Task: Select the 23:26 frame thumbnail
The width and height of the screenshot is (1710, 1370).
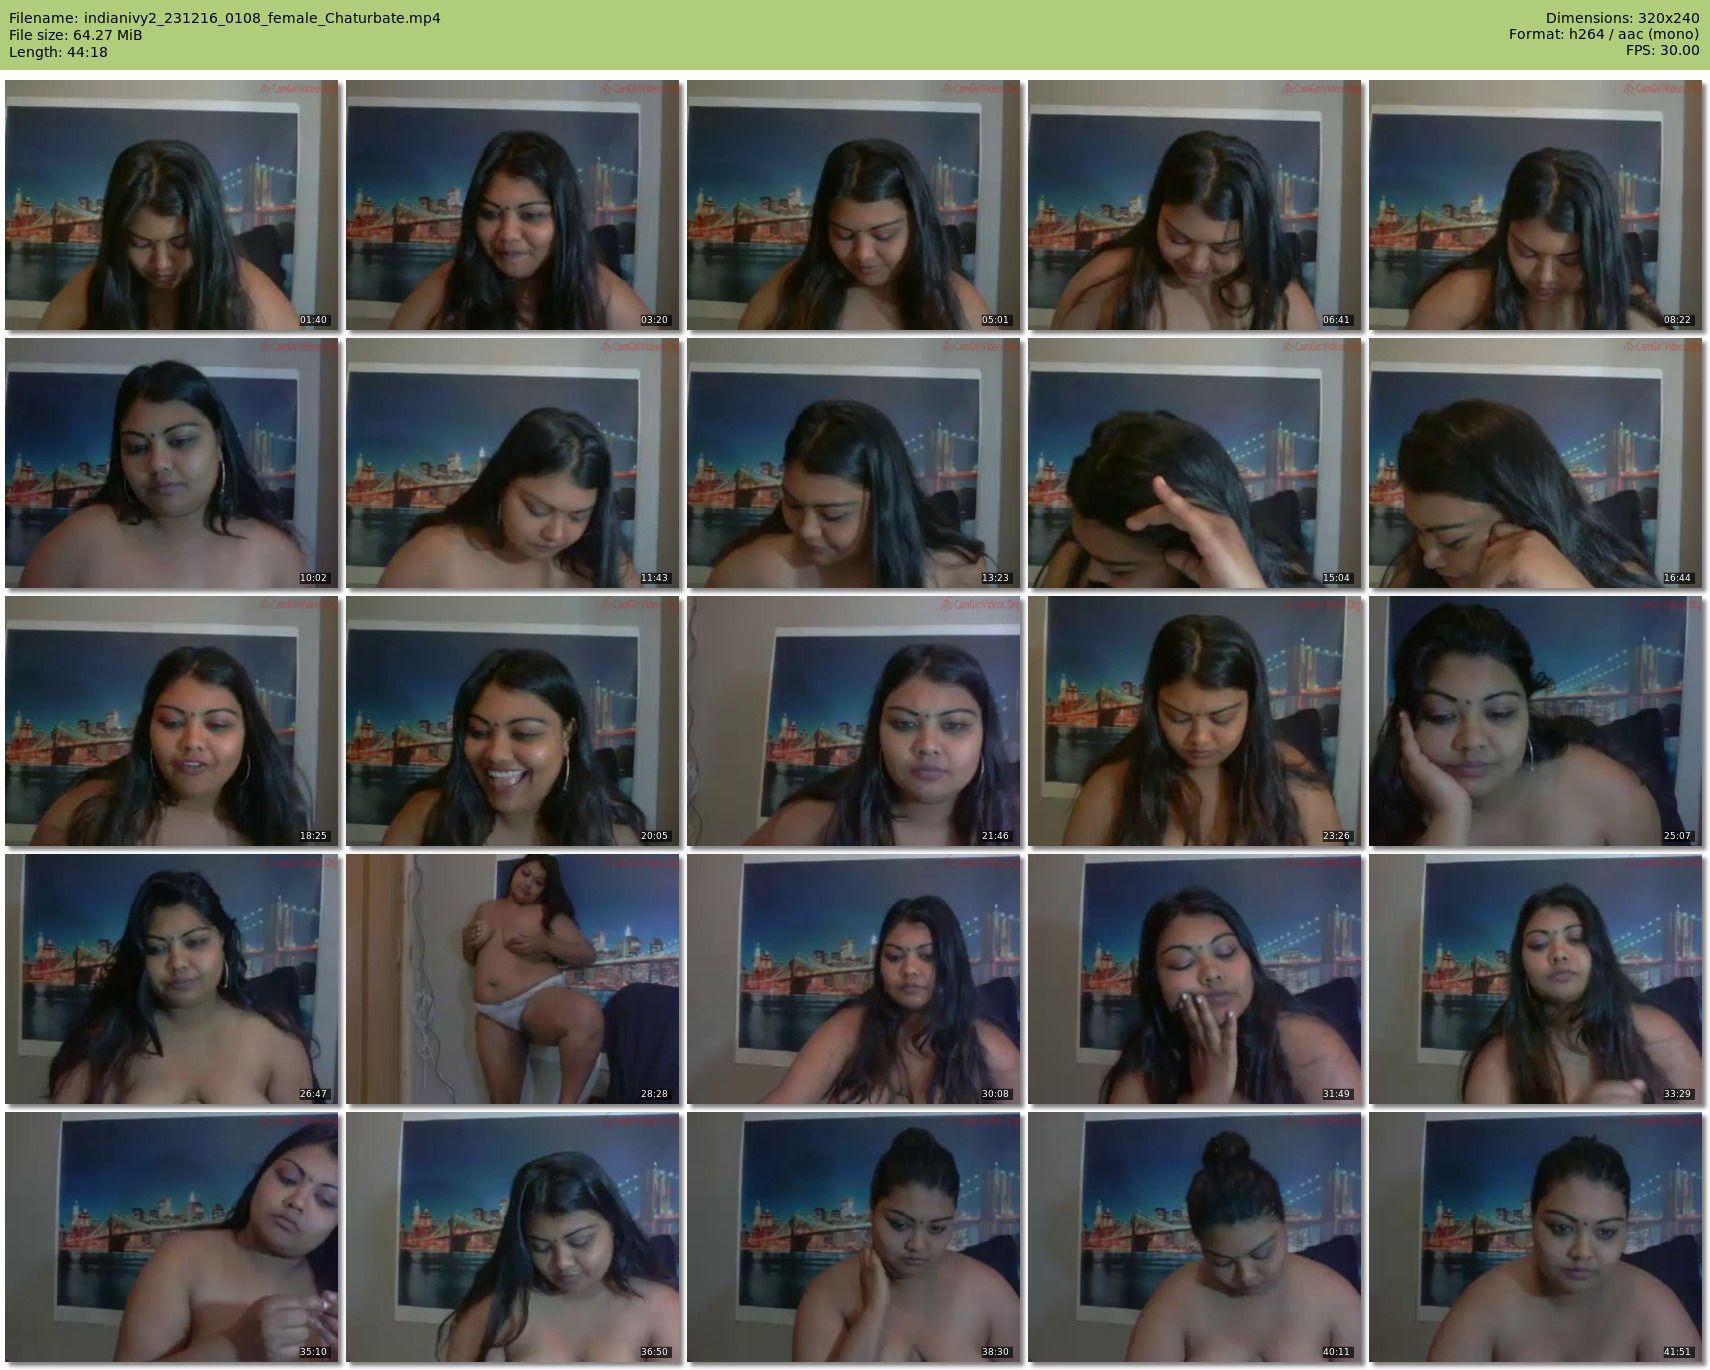Action: coord(1194,721)
